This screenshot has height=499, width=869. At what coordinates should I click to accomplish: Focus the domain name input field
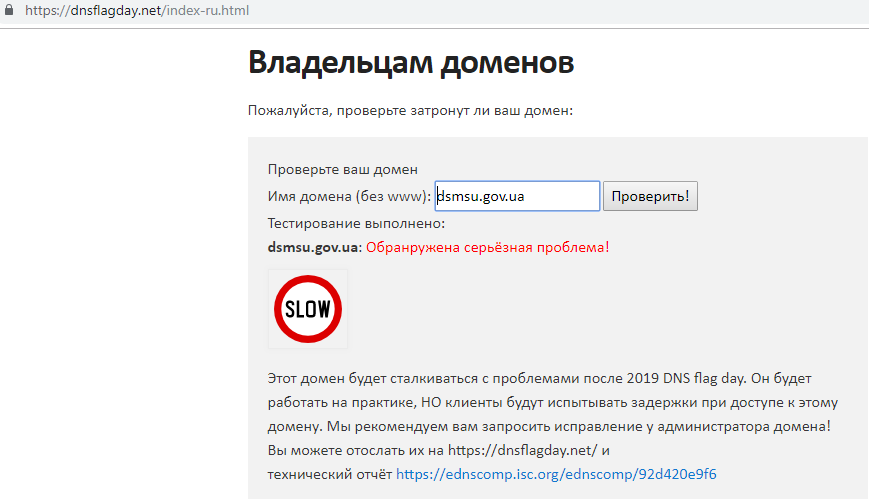[517, 196]
